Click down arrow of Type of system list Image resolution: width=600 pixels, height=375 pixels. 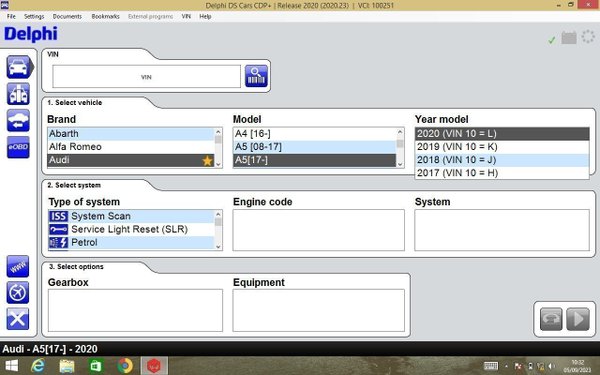[x=218, y=247]
